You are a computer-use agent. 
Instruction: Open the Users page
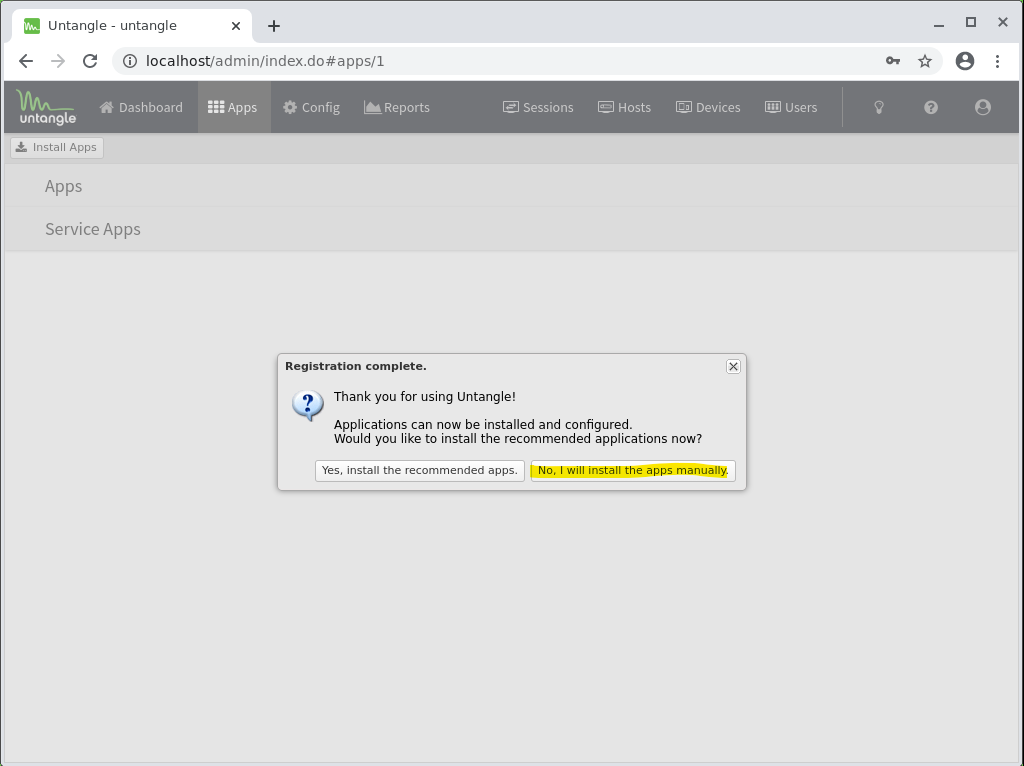coord(791,107)
